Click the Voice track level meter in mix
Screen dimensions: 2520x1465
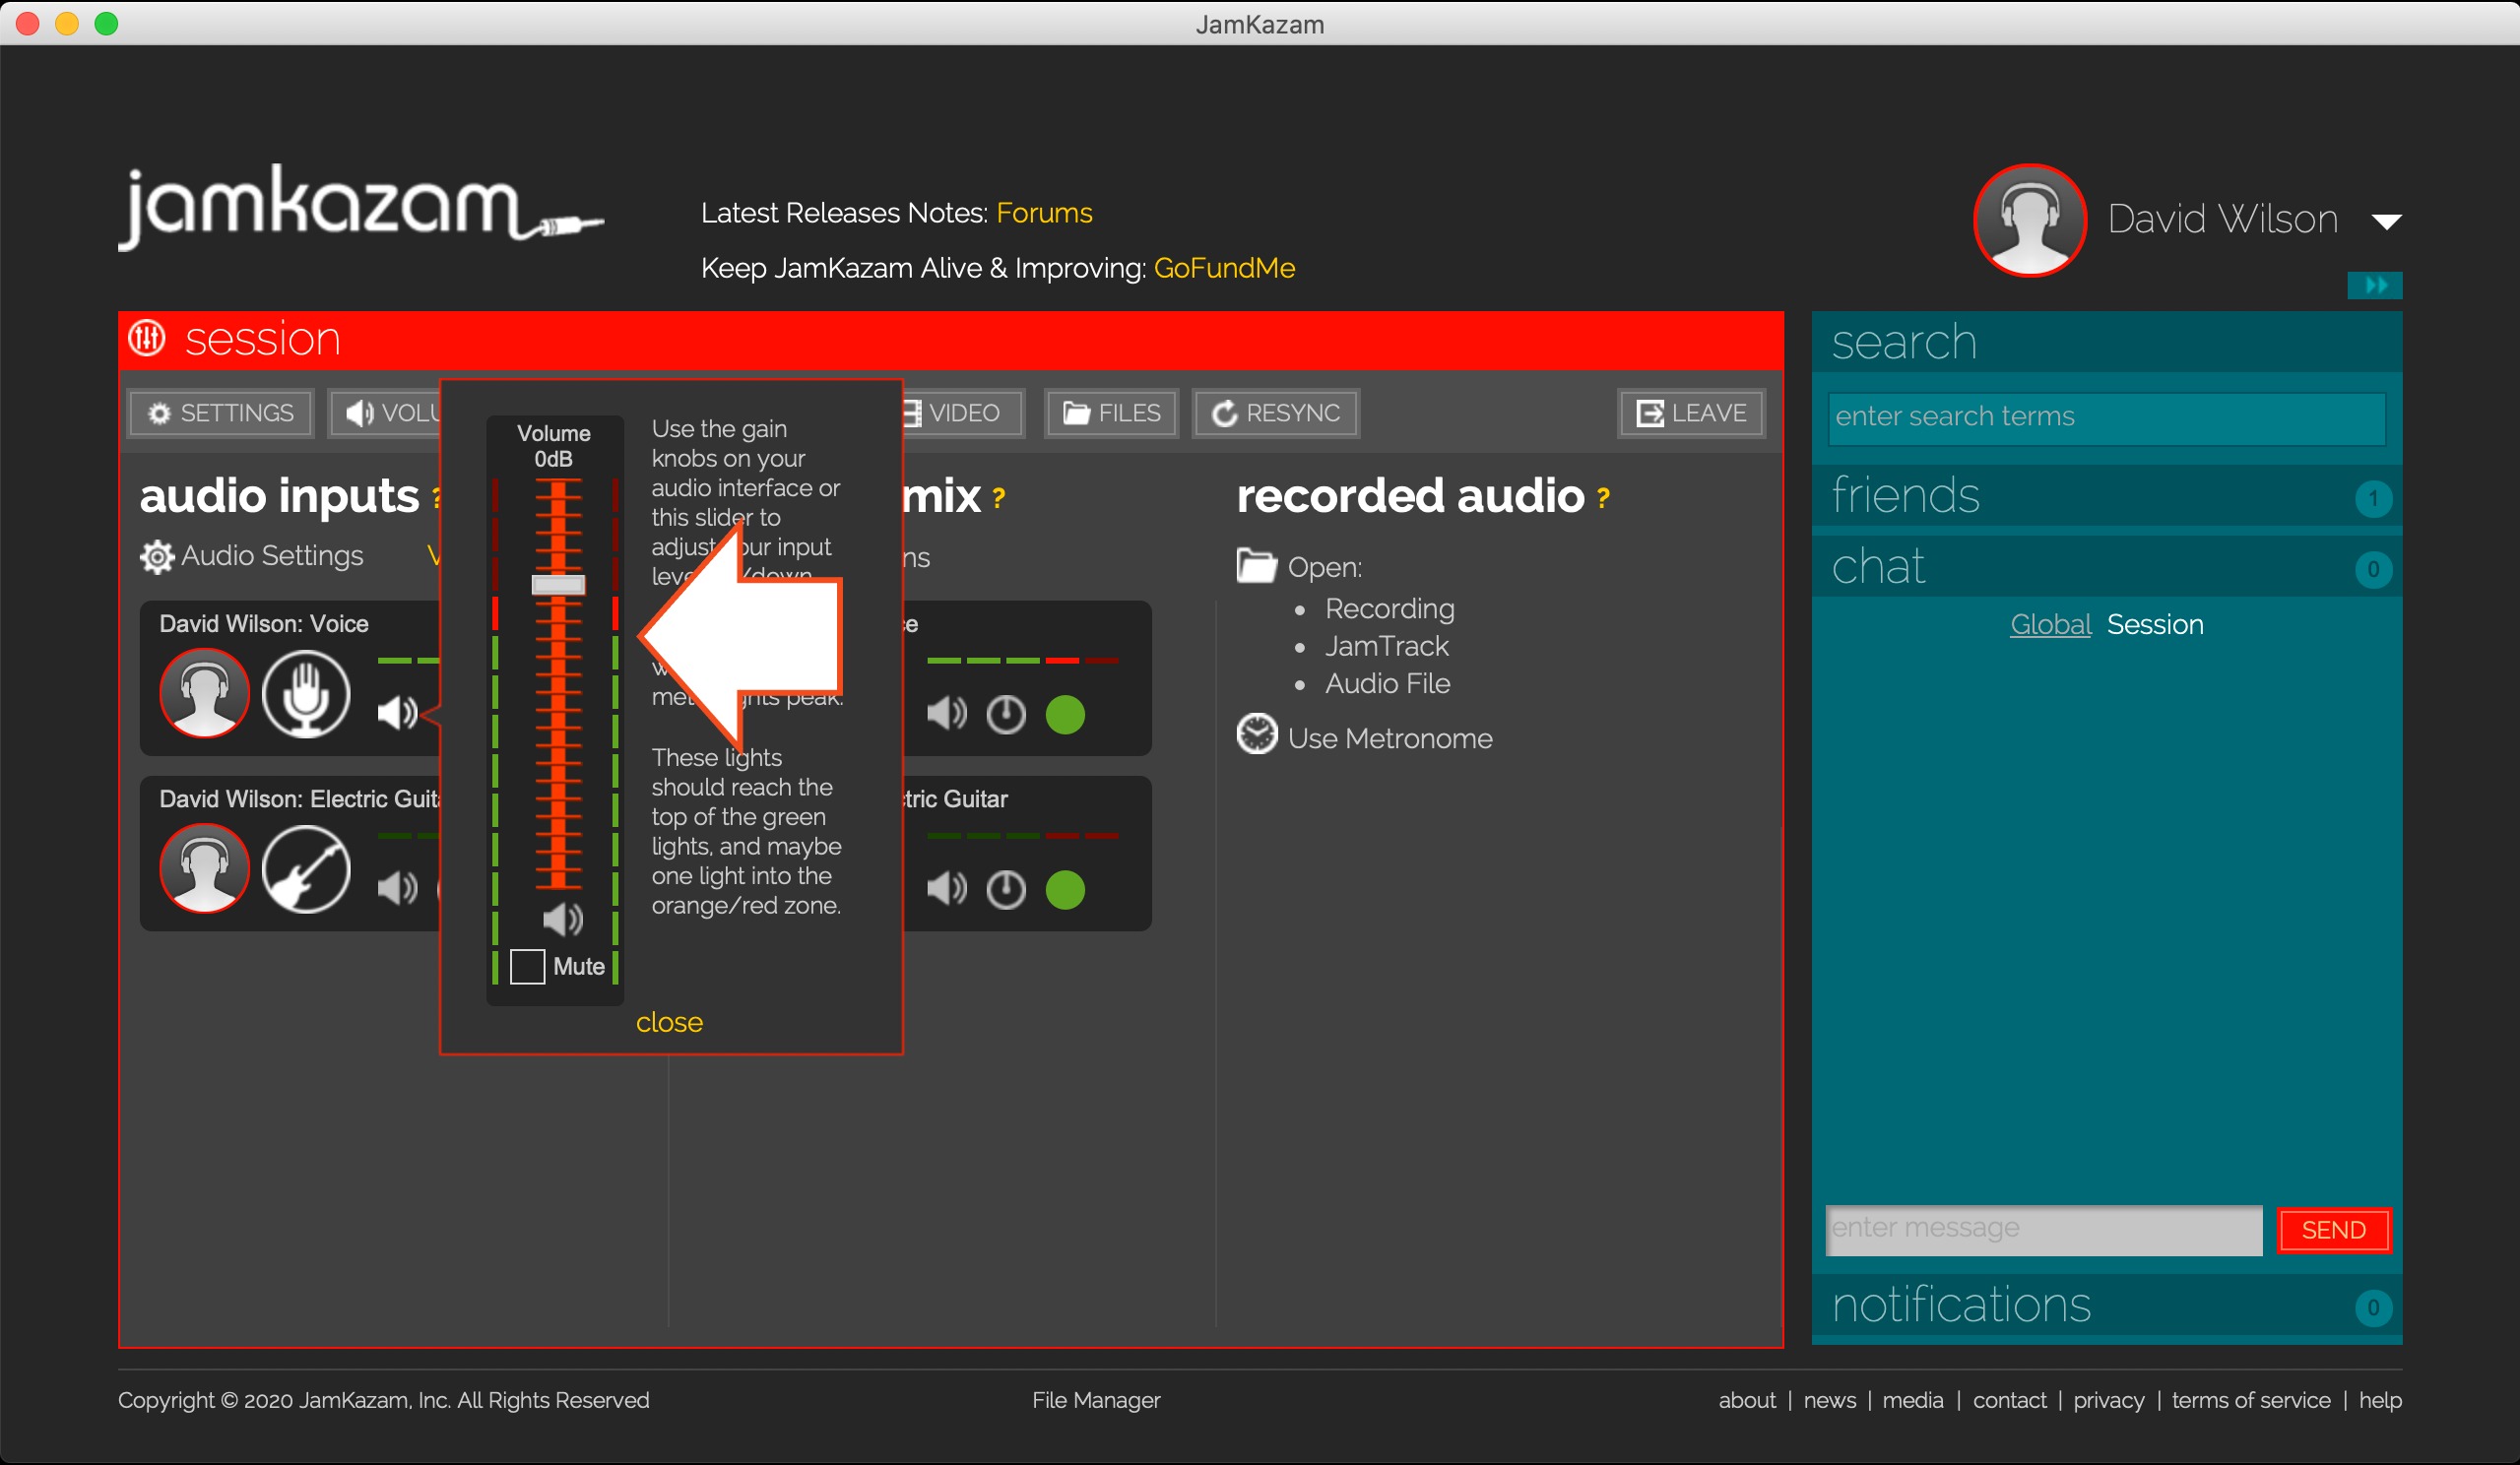point(1022,660)
